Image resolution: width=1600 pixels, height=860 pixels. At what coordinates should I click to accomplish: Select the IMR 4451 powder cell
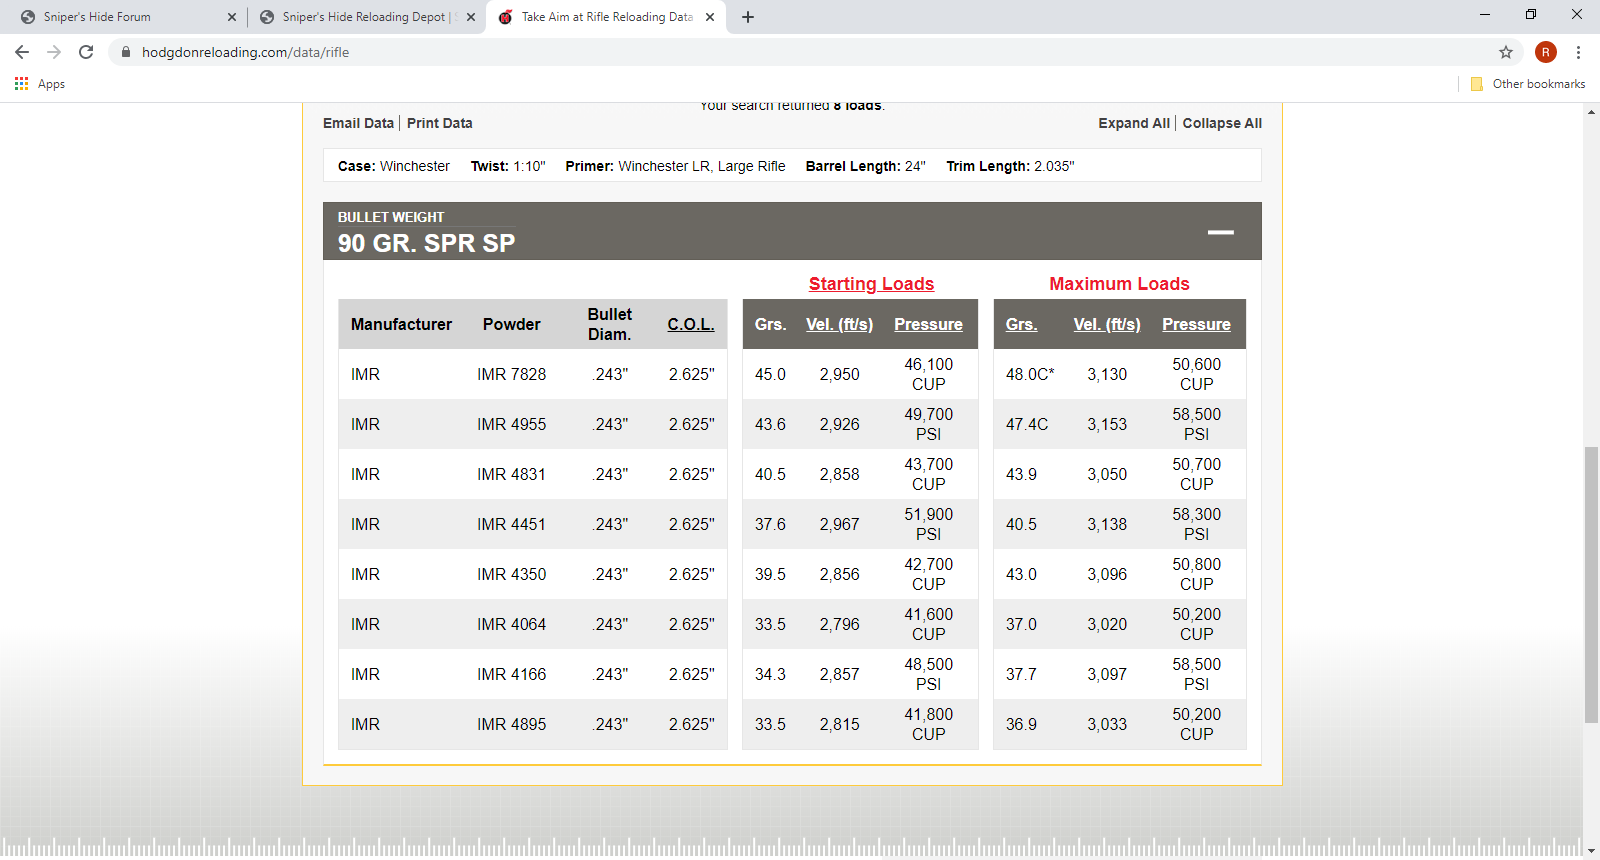(511, 524)
